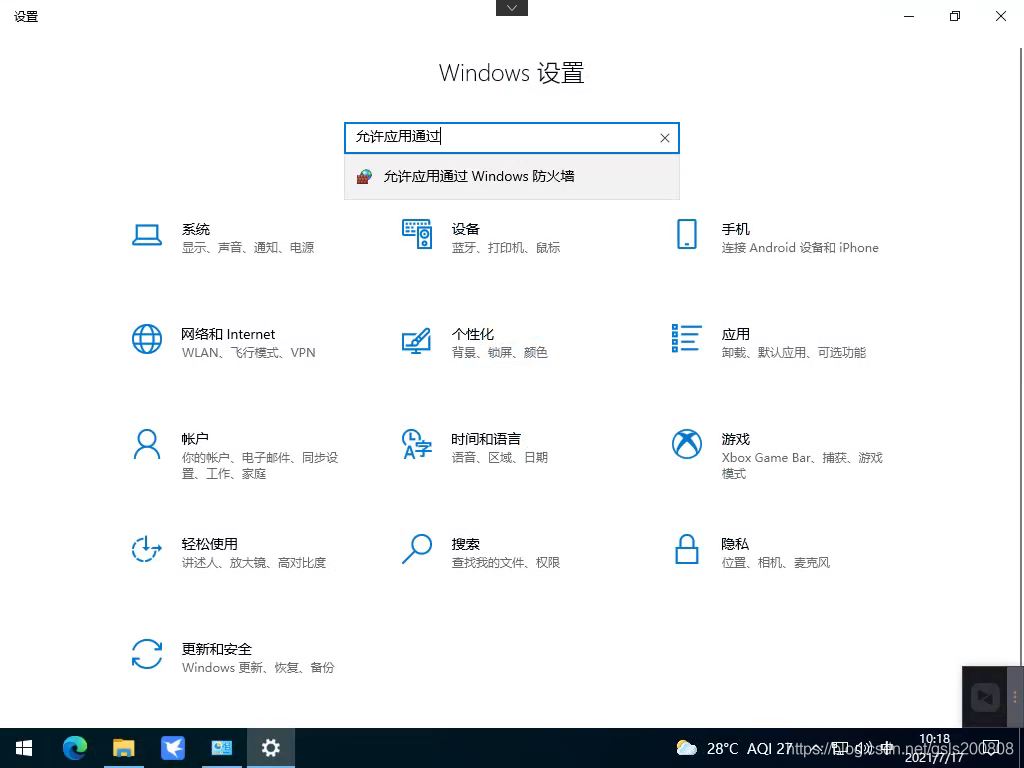Open File Explorer from the taskbar

coord(123,748)
